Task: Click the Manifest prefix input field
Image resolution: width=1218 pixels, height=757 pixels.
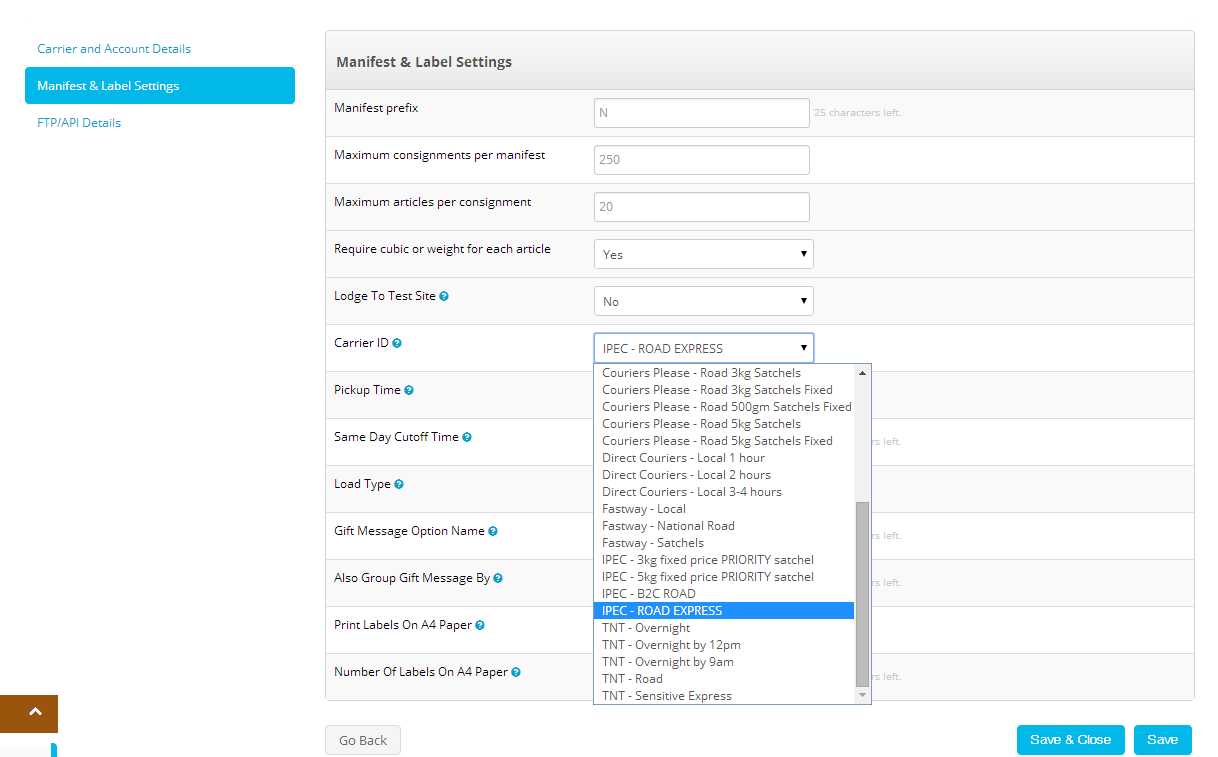Action: point(702,113)
